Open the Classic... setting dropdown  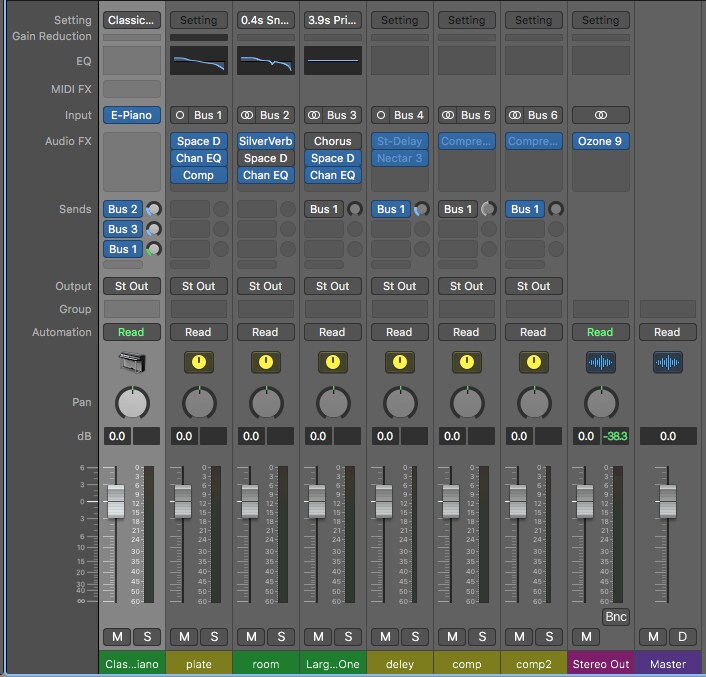pos(132,20)
